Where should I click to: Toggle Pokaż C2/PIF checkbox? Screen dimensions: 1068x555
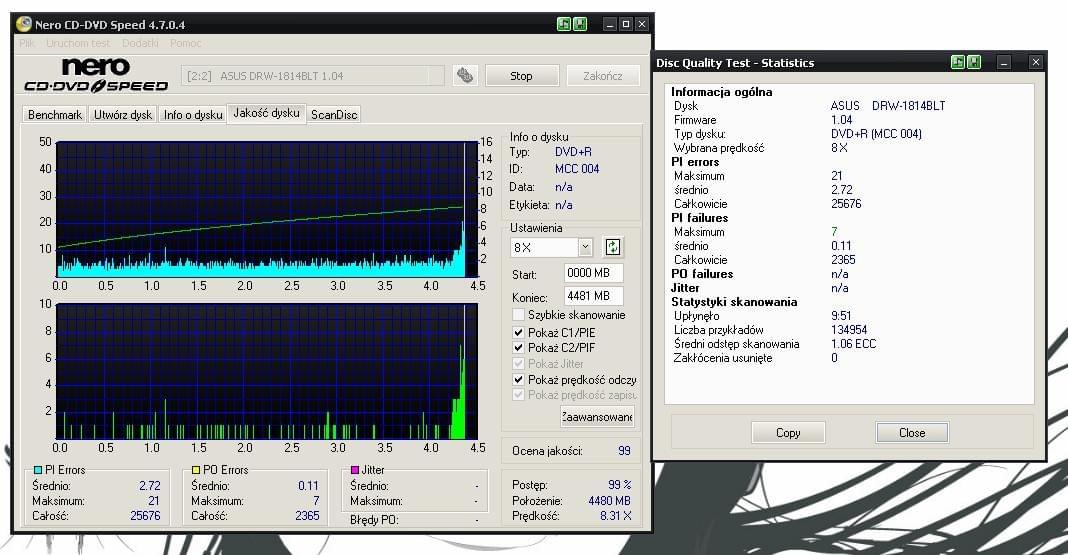pyautogui.click(x=518, y=347)
